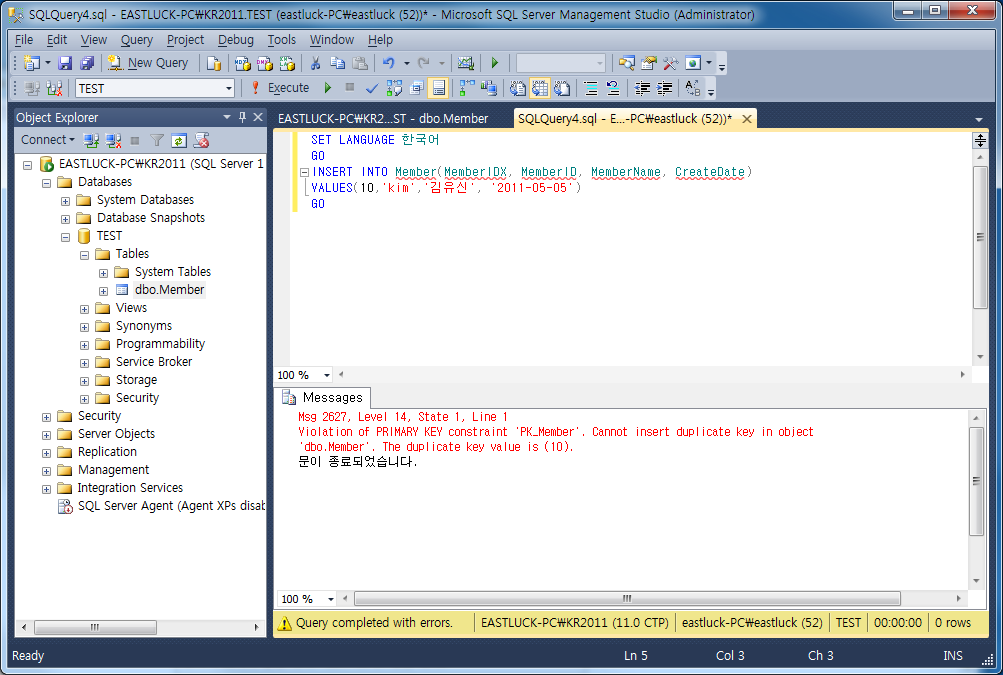Open the Object Explorer window position dropdown
This screenshot has width=1003, height=675.
pyautogui.click(x=226, y=117)
